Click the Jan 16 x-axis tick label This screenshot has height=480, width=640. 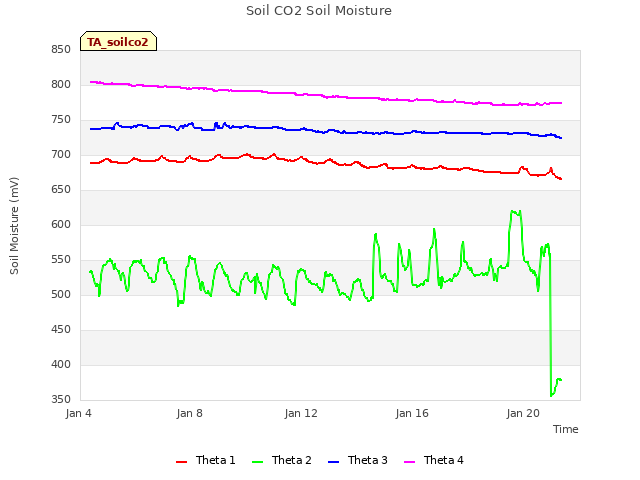[412, 413]
